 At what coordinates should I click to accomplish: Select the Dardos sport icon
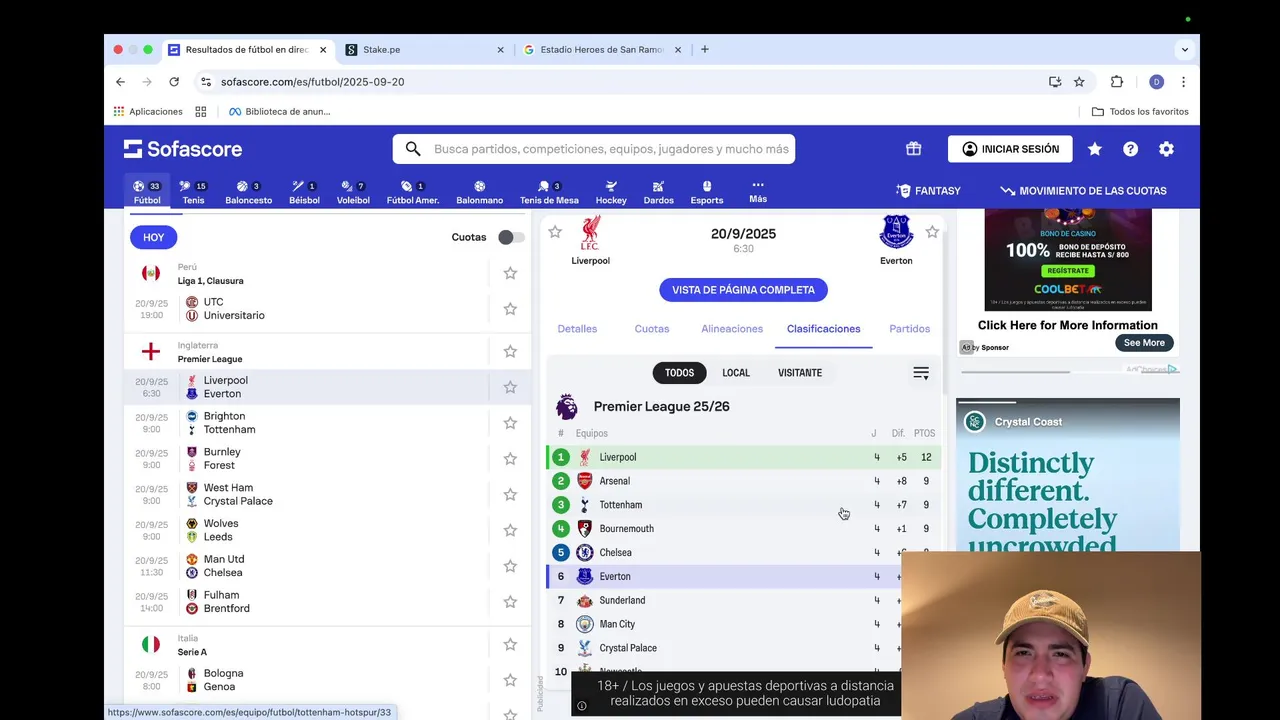[658, 192]
